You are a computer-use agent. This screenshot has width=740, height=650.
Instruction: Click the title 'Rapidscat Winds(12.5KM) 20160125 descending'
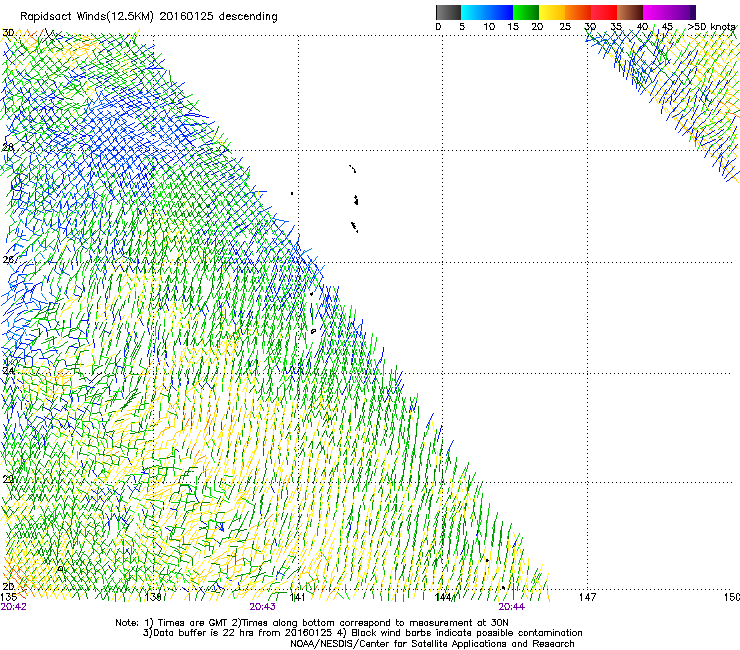(x=149, y=17)
